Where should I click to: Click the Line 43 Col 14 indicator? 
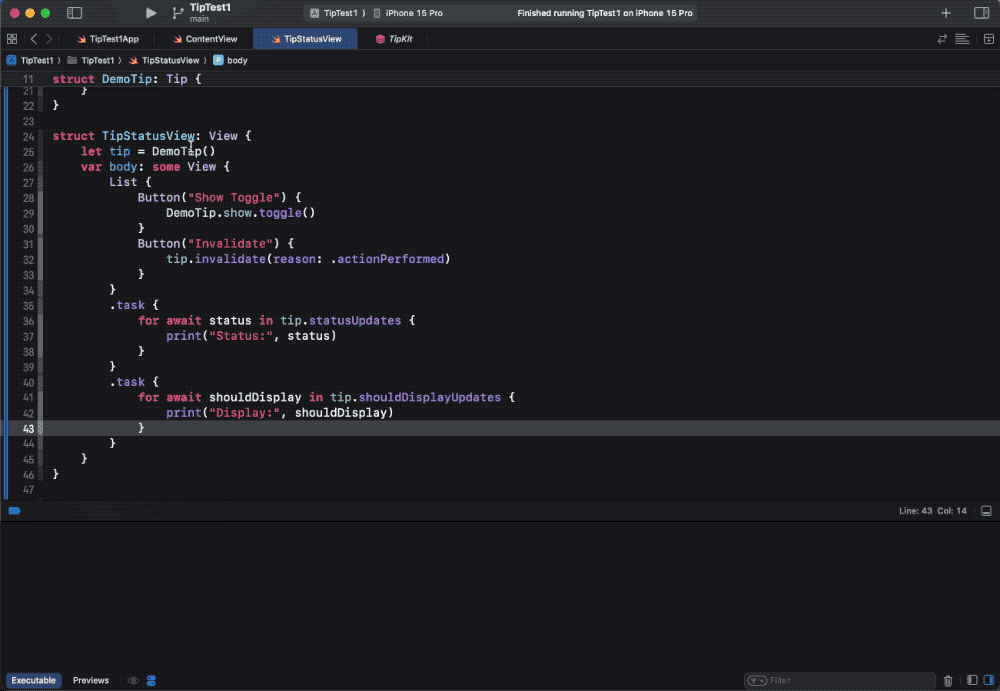pos(932,510)
